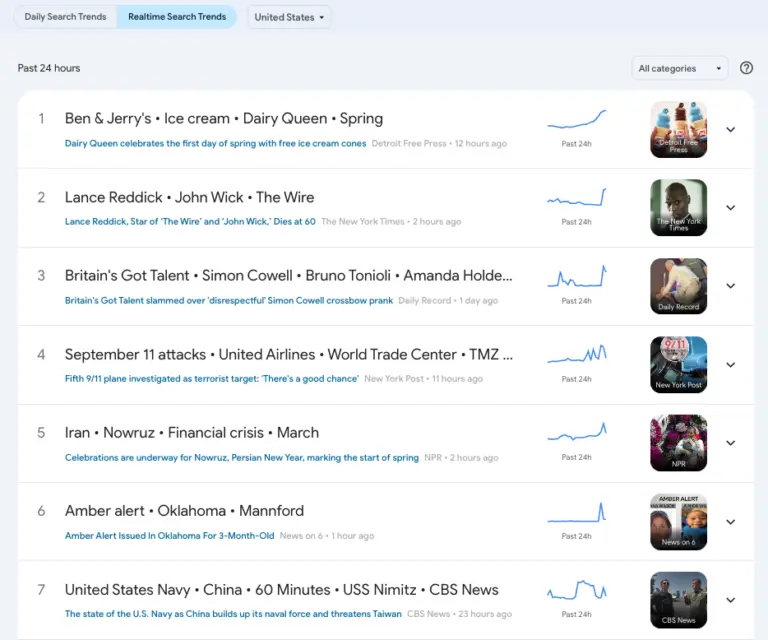
Task: Open the help question mark icon
Action: (746, 68)
